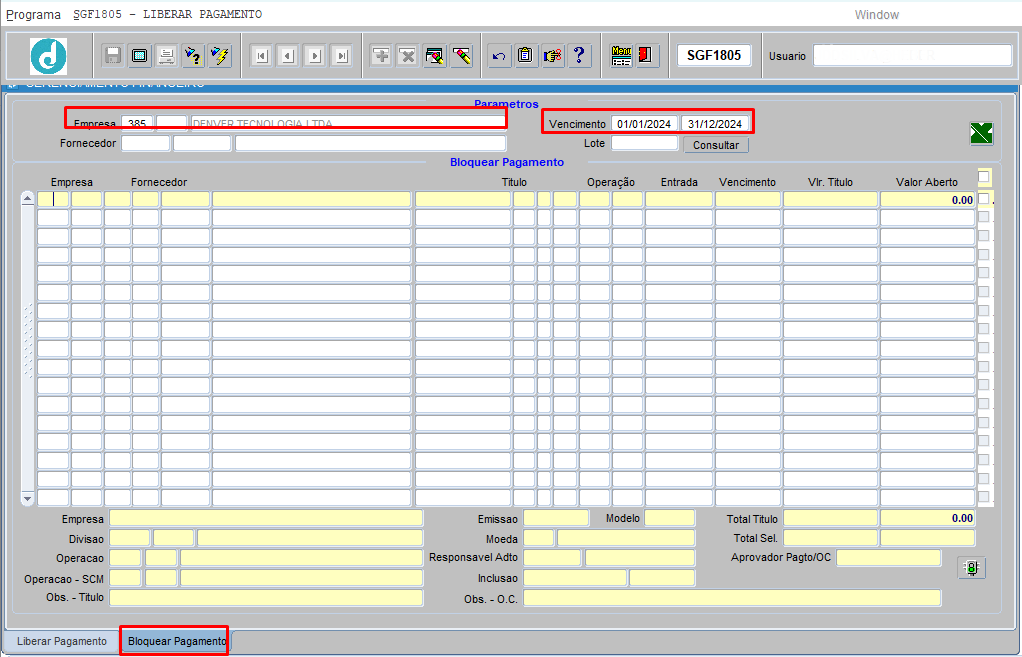Image resolution: width=1022 pixels, height=657 pixels.
Task: Click the Parametros section title
Action: [506, 104]
